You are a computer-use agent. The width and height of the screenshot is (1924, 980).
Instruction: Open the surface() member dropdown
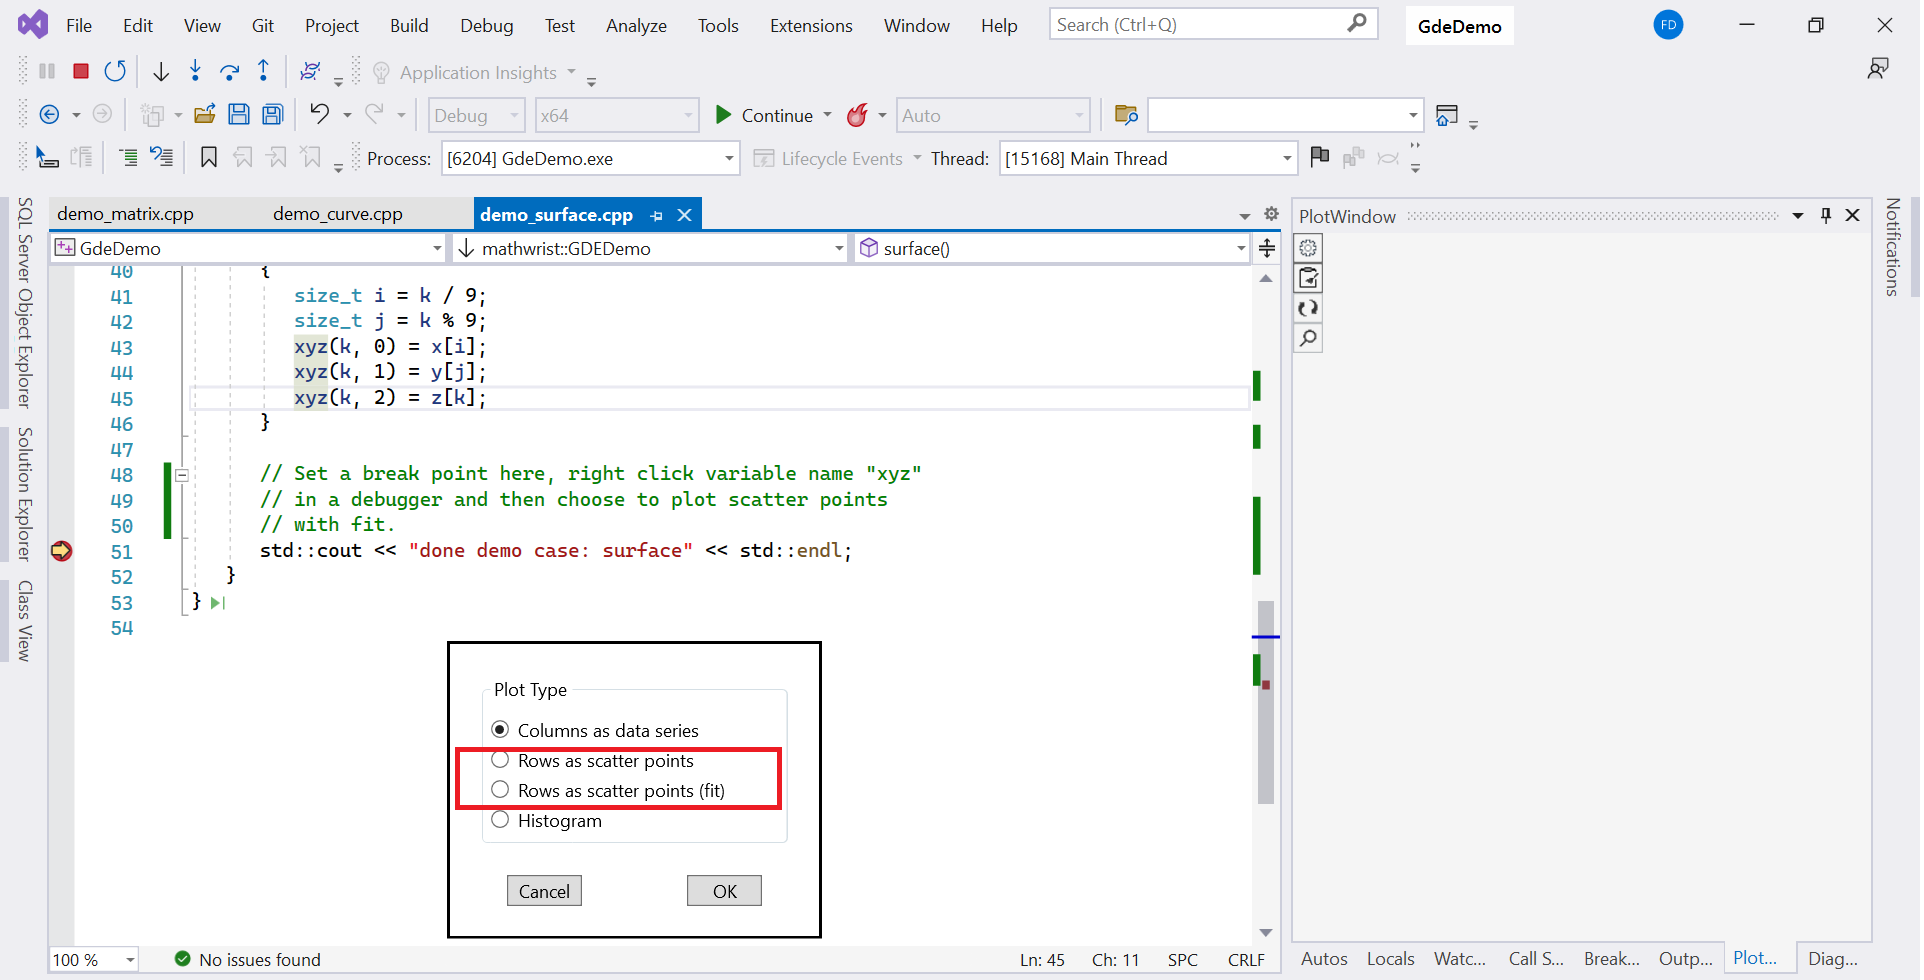click(1053, 248)
